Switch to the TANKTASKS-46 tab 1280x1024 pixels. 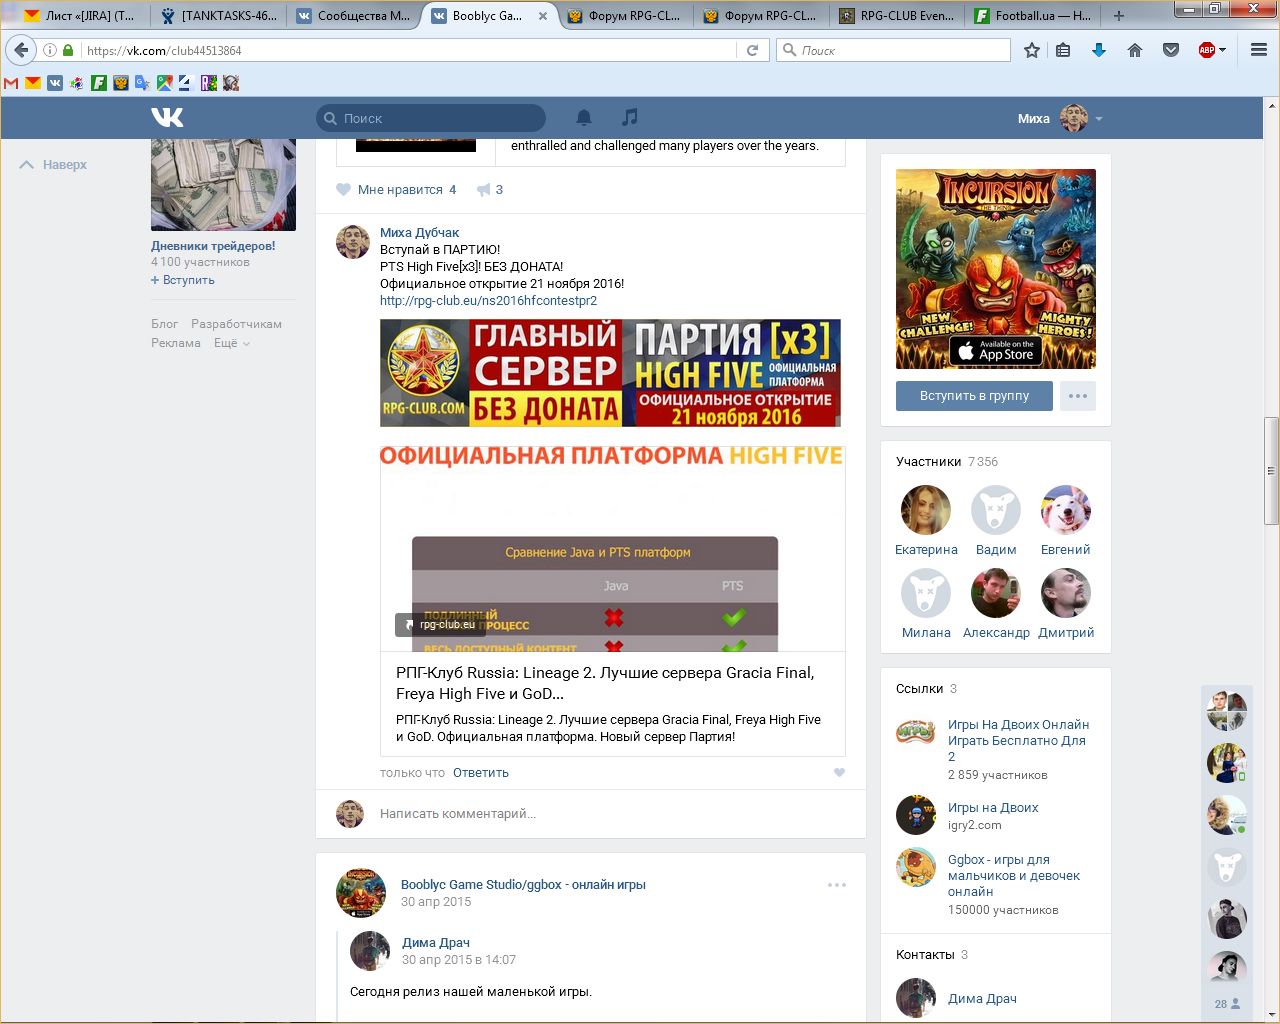click(x=219, y=15)
